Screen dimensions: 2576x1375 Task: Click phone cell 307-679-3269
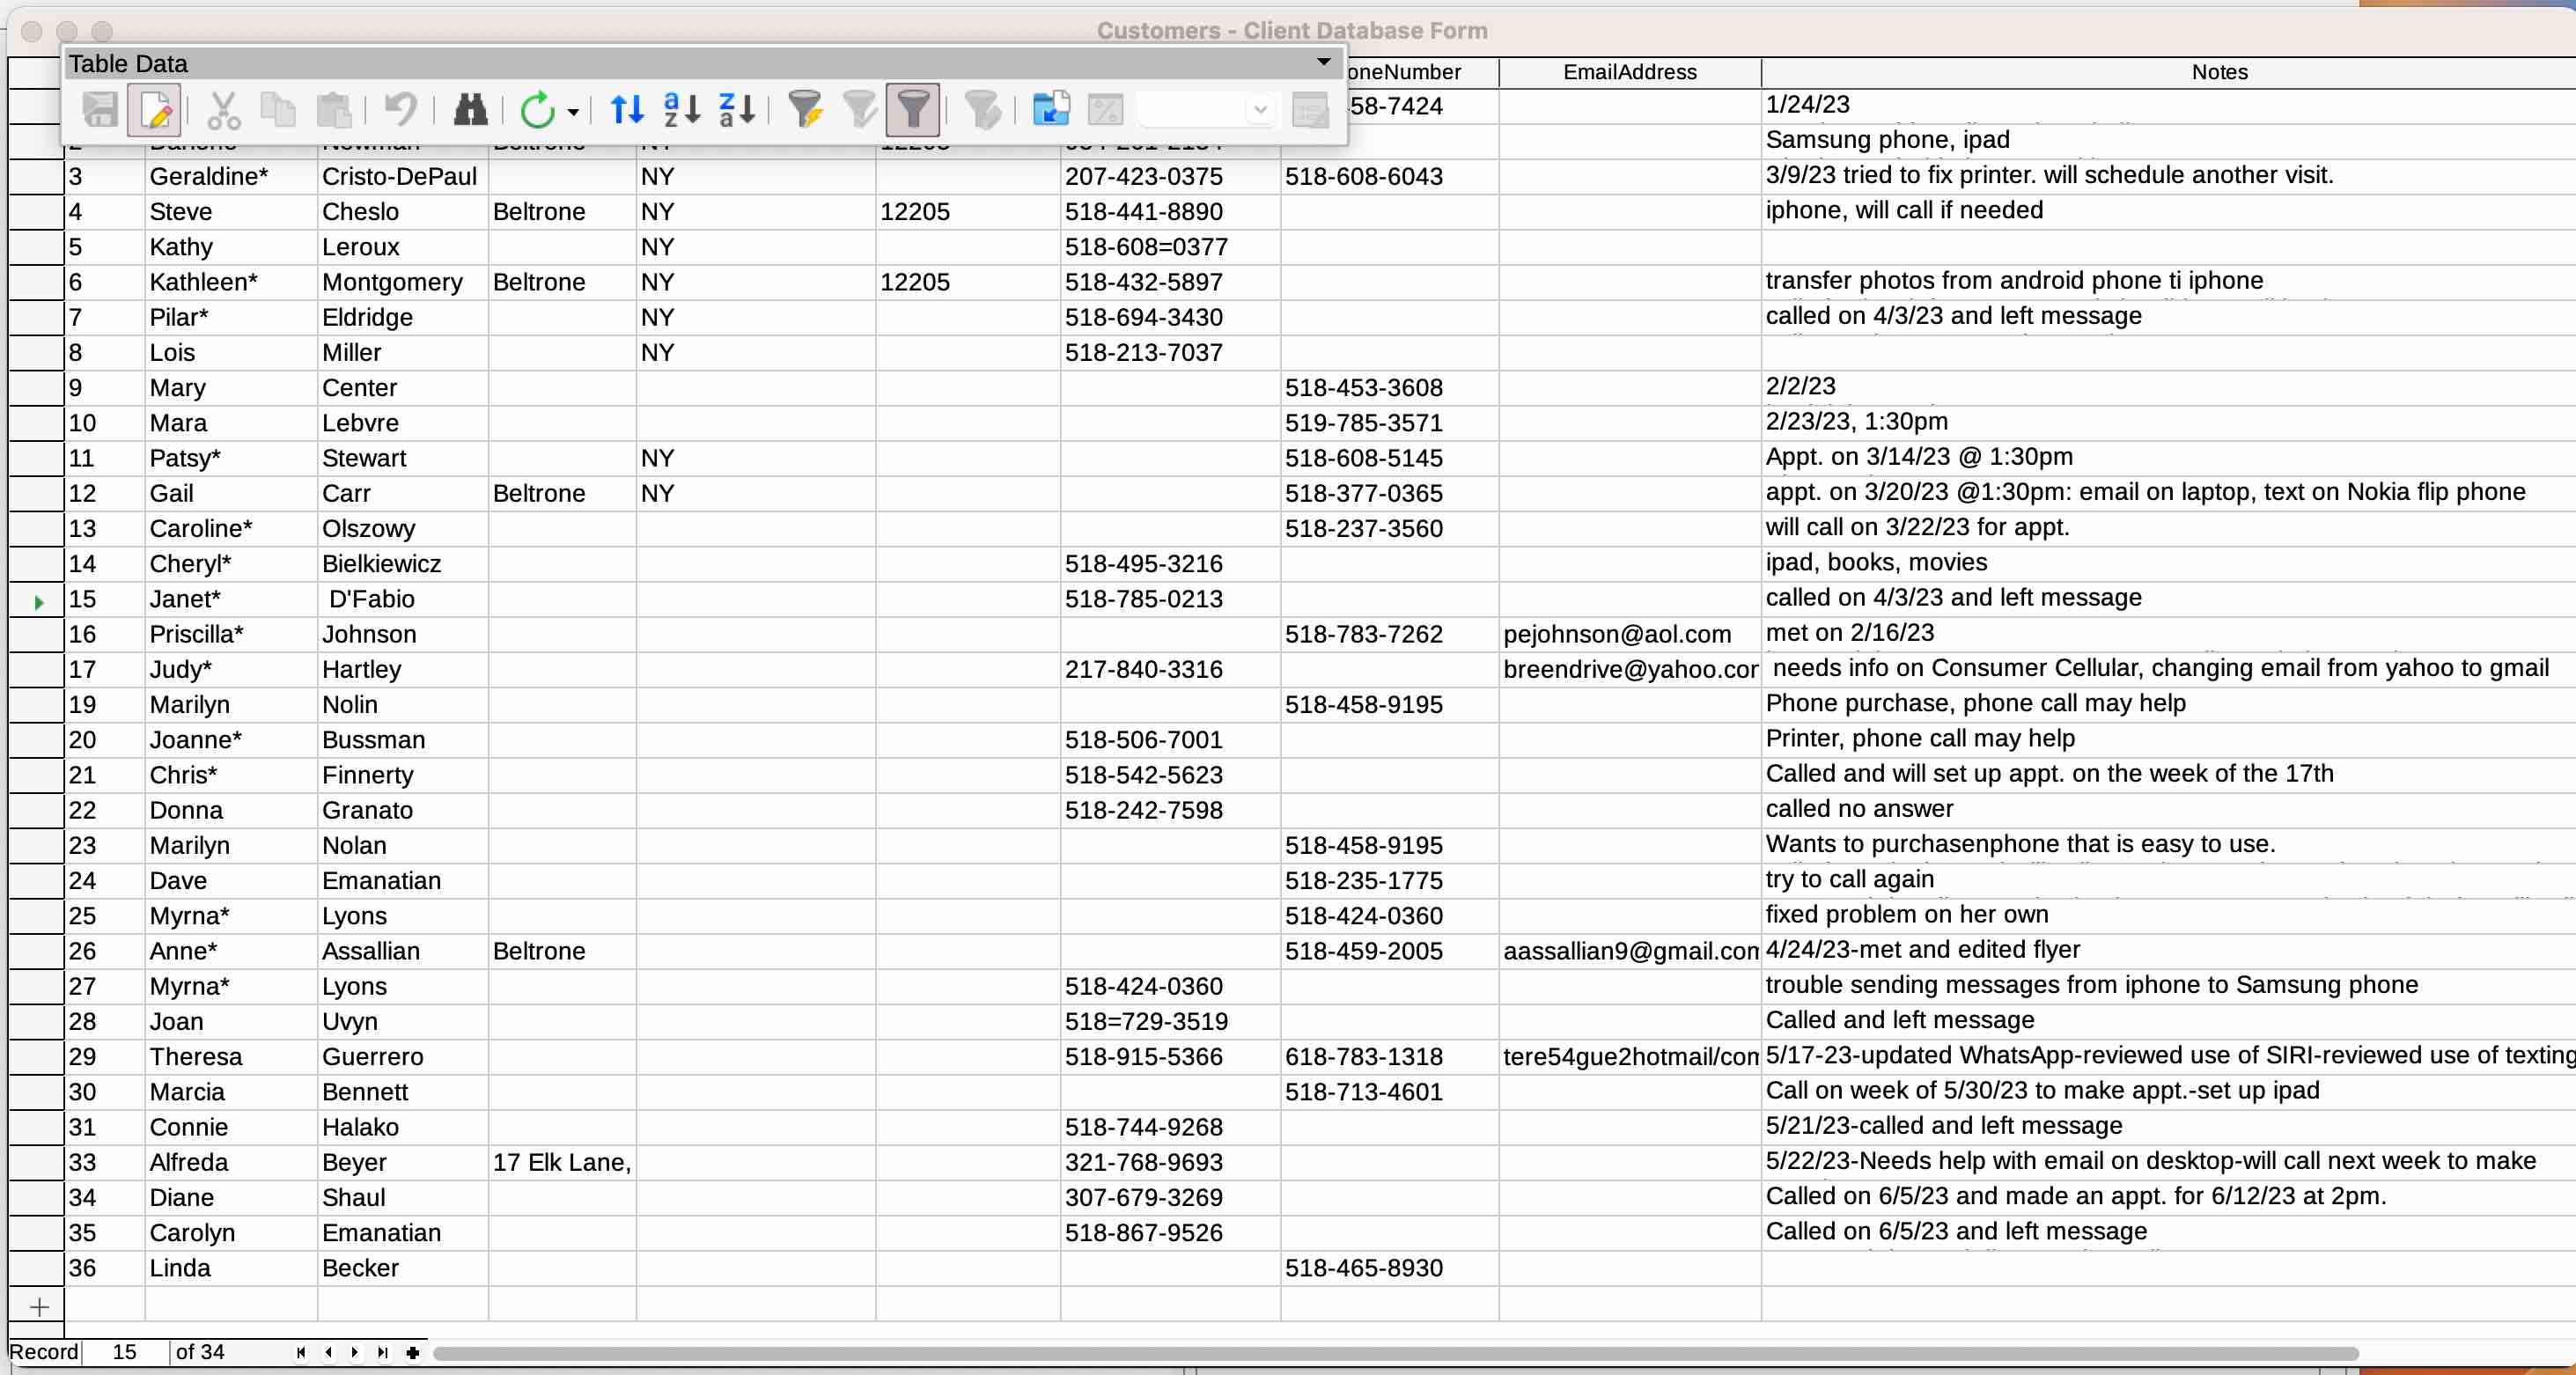point(1170,1197)
